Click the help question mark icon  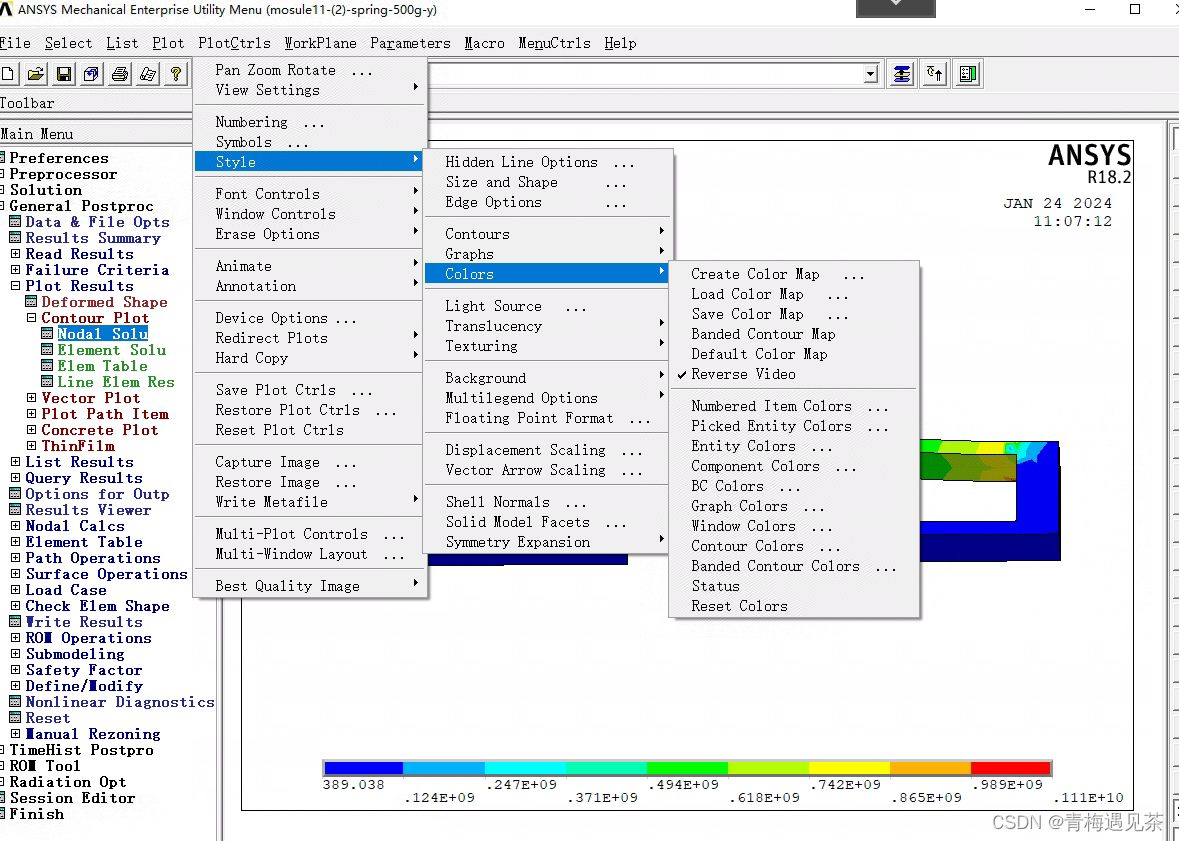tap(176, 74)
